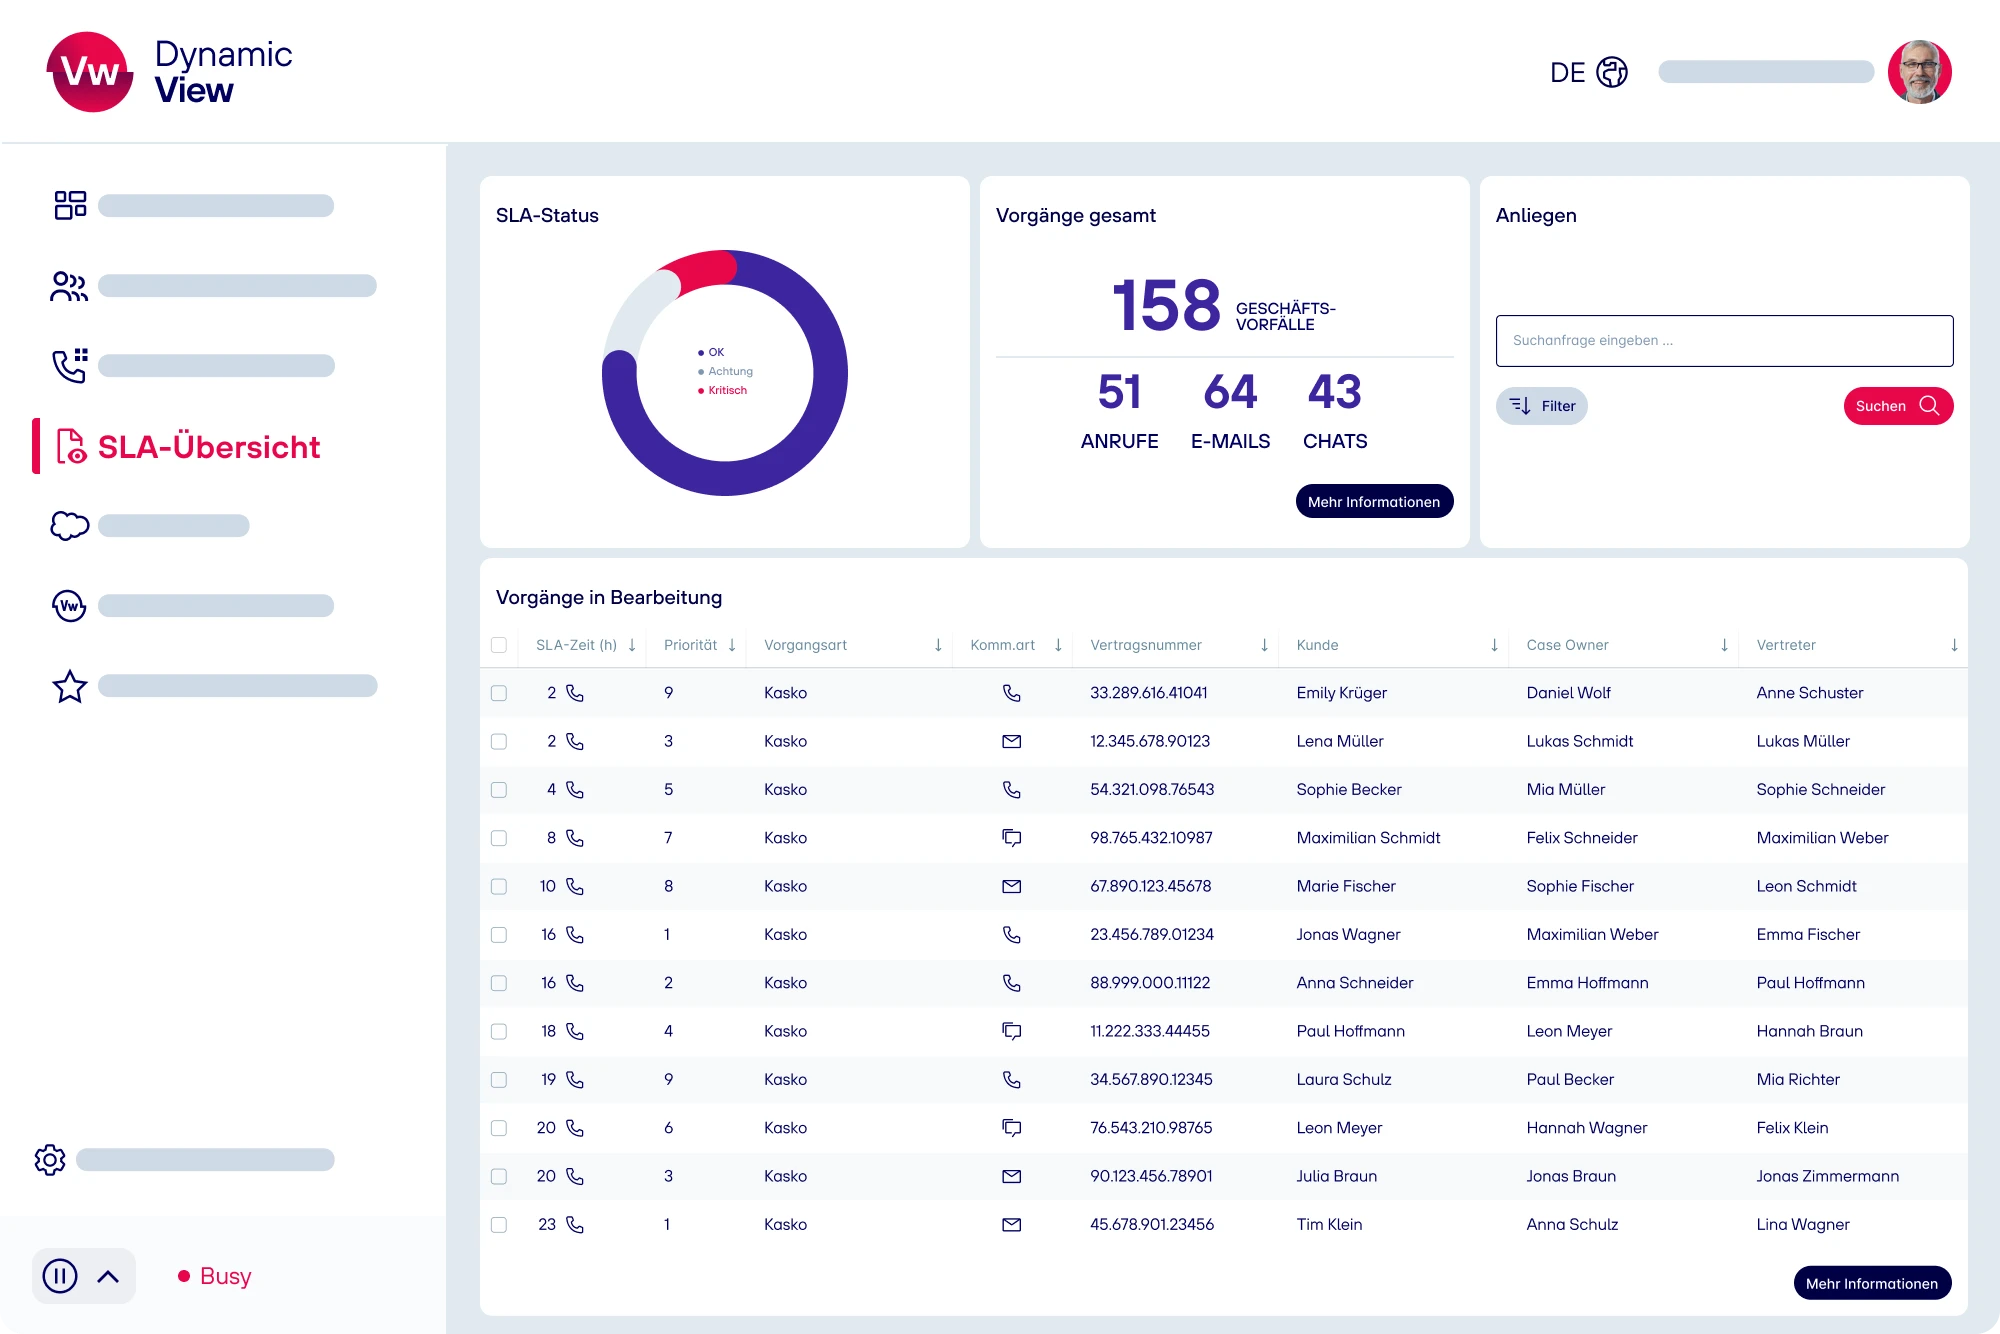Open settings gear icon in sidebar
Screen dimensions: 2000x1334
point(50,1160)
